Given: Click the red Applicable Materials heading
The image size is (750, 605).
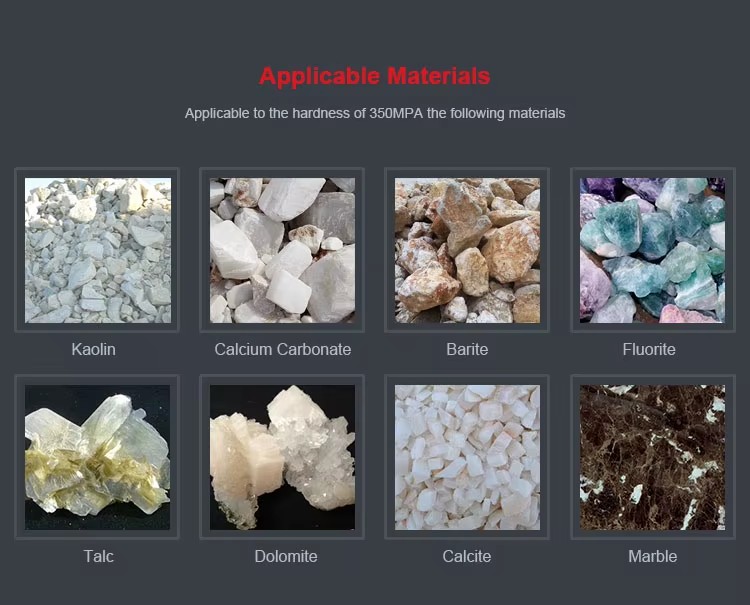Looking at the screenshot, I should 375,76.
